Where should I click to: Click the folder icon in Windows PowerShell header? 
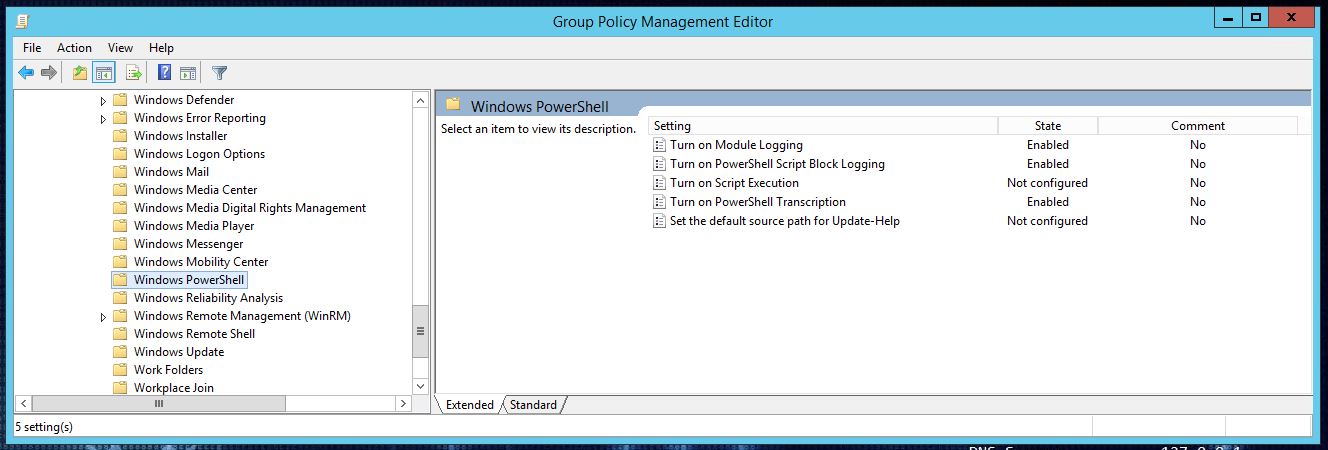click(453, 105)
